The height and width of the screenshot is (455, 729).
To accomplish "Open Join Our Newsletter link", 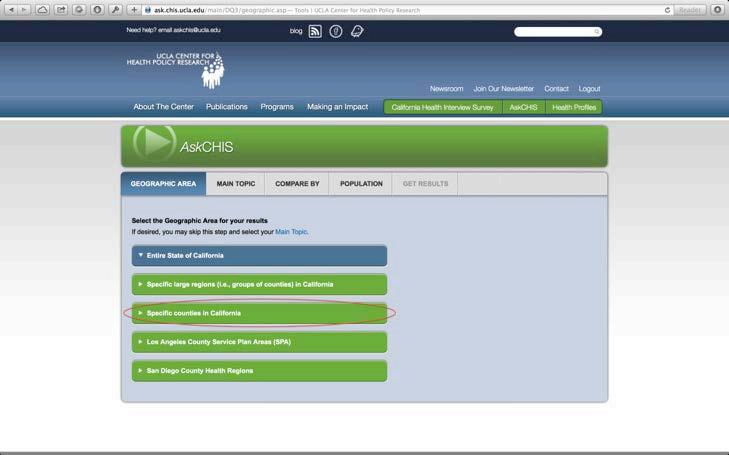I will click(x=504, y=88).
